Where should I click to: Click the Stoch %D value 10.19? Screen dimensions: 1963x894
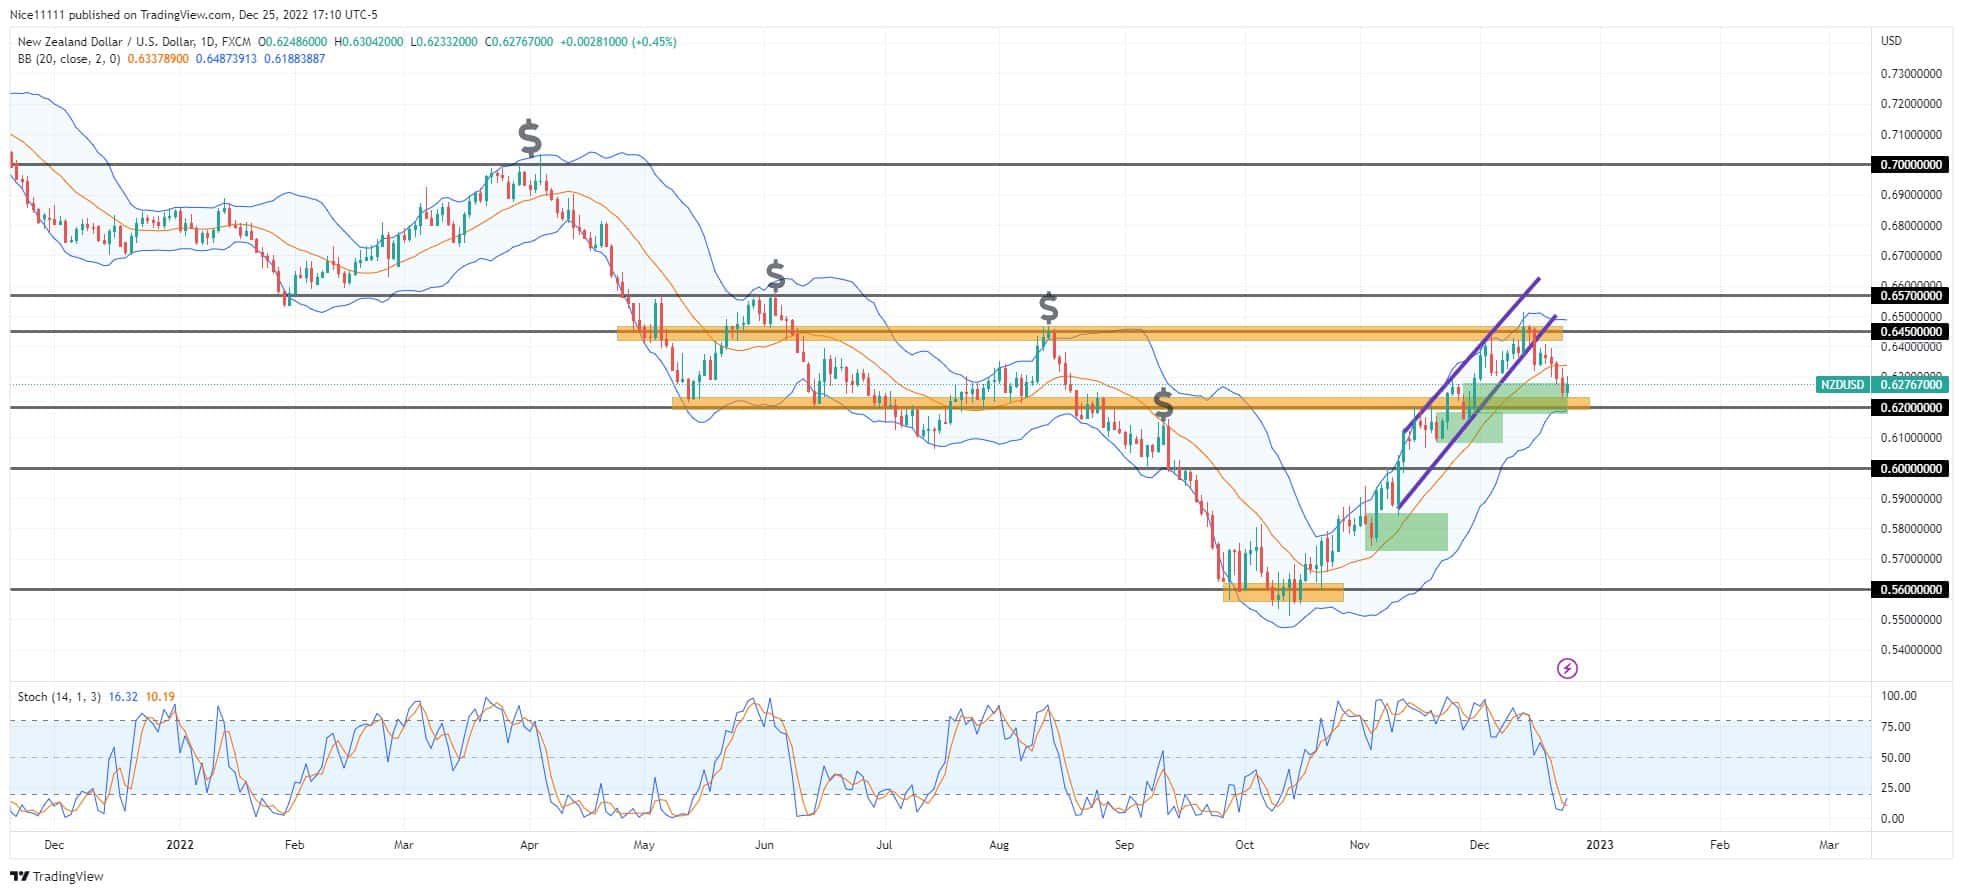point(160,697)
